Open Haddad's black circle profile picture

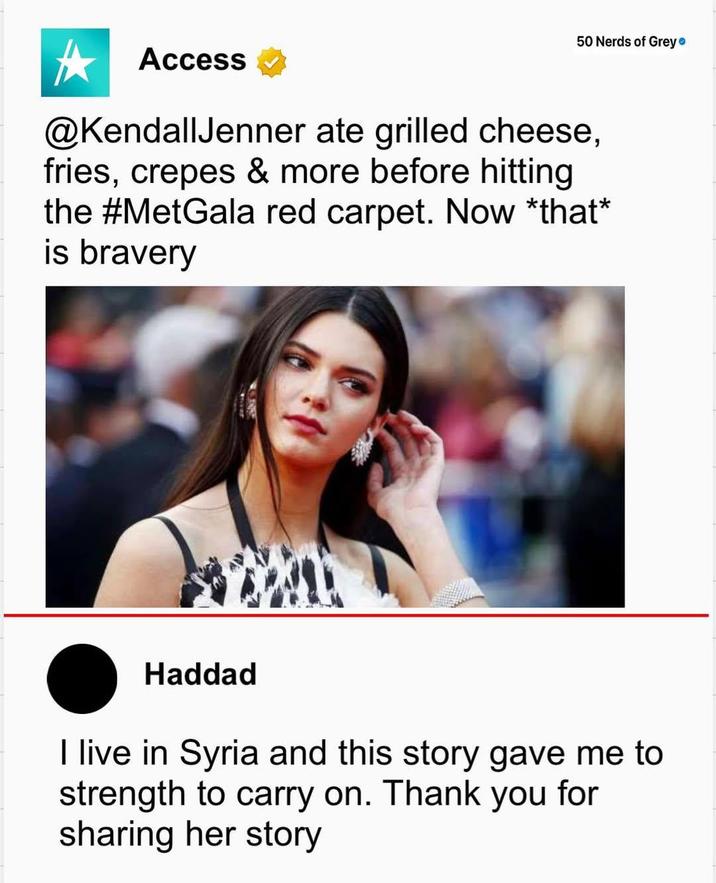coord(82,678)
